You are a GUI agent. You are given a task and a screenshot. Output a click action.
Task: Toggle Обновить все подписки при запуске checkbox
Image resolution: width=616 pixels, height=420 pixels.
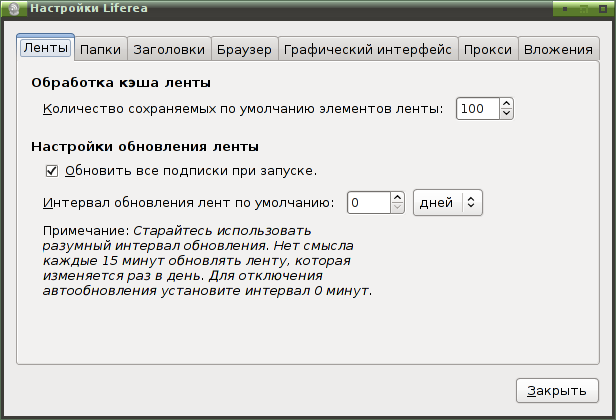(x=52, y=171)
